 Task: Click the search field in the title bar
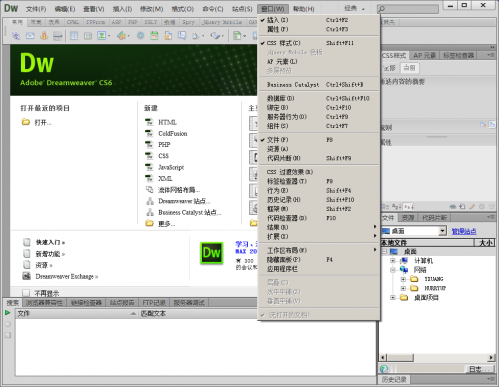coord(408,9)
